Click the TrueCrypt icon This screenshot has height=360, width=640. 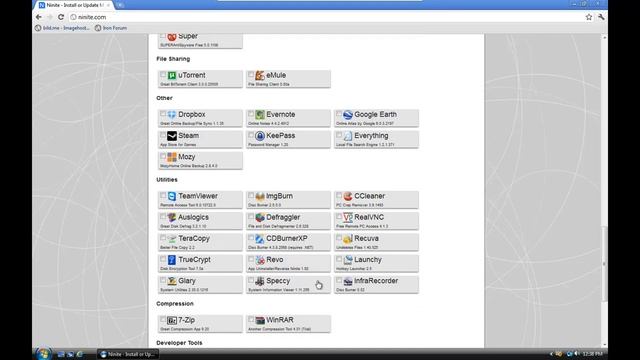click(172, 260)
